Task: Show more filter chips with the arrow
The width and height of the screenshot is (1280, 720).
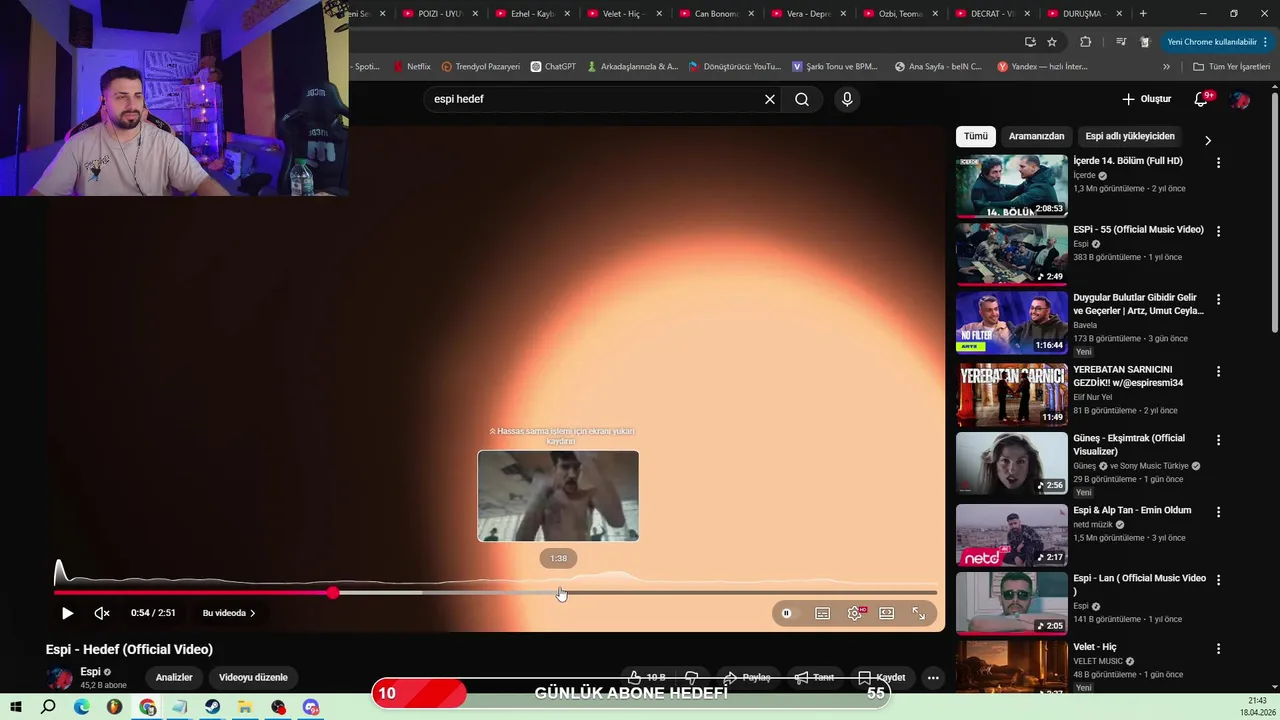Action: coord(1208,140)
